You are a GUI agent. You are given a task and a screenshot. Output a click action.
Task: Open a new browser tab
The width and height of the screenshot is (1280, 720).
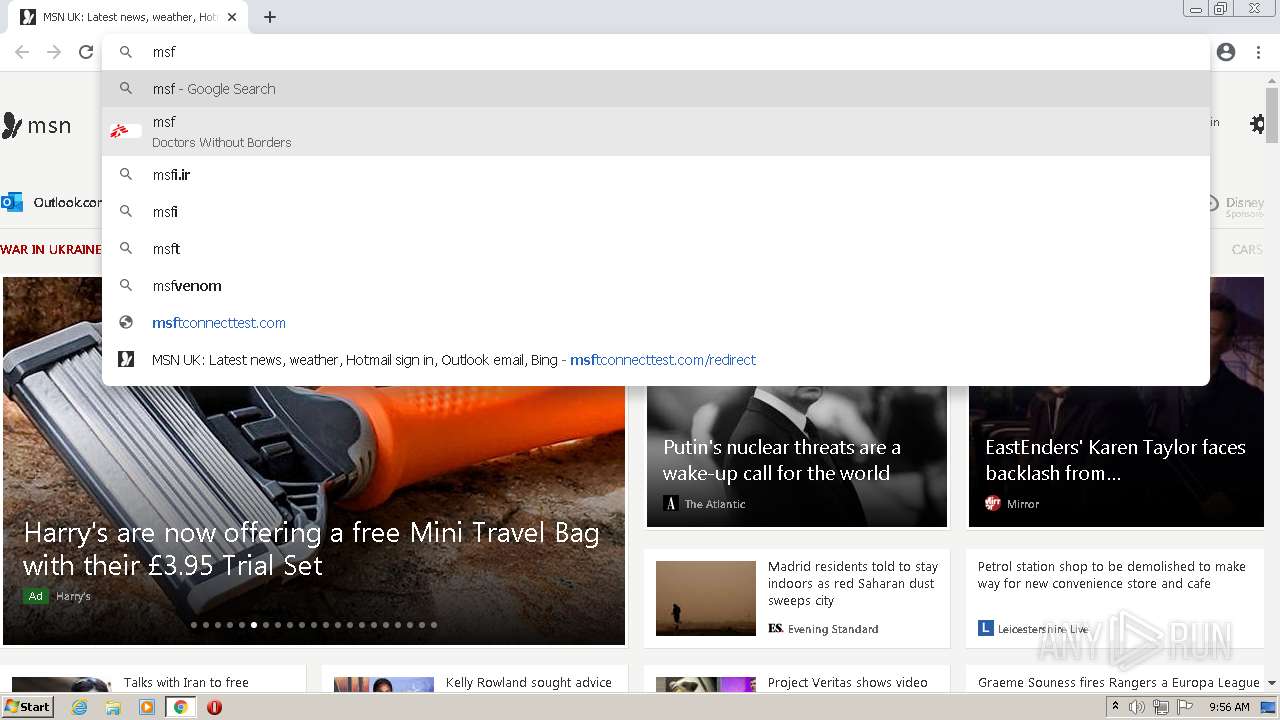270,17
